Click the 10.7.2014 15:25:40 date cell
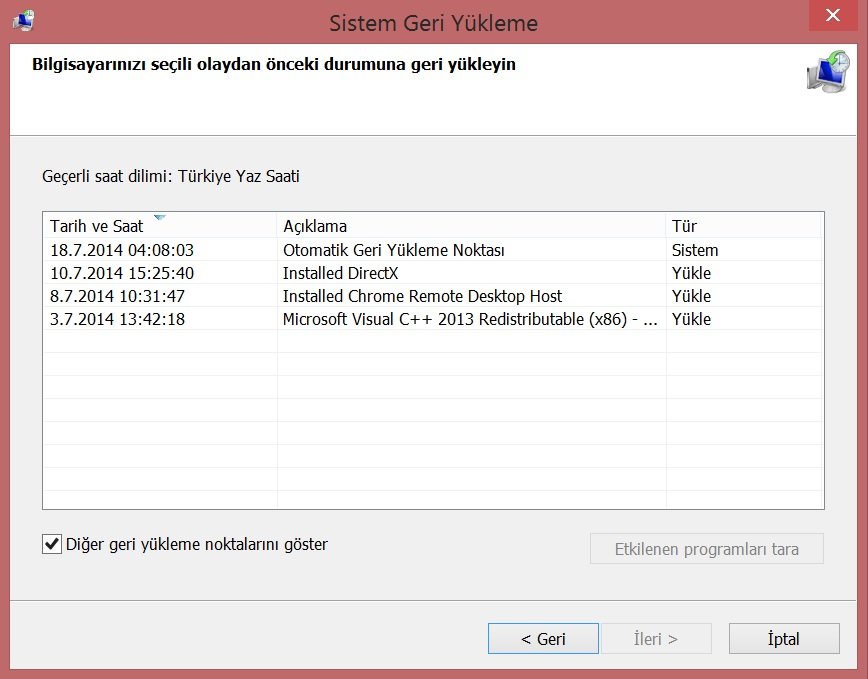Screen dimensions: 868x679 click(122, 273)
